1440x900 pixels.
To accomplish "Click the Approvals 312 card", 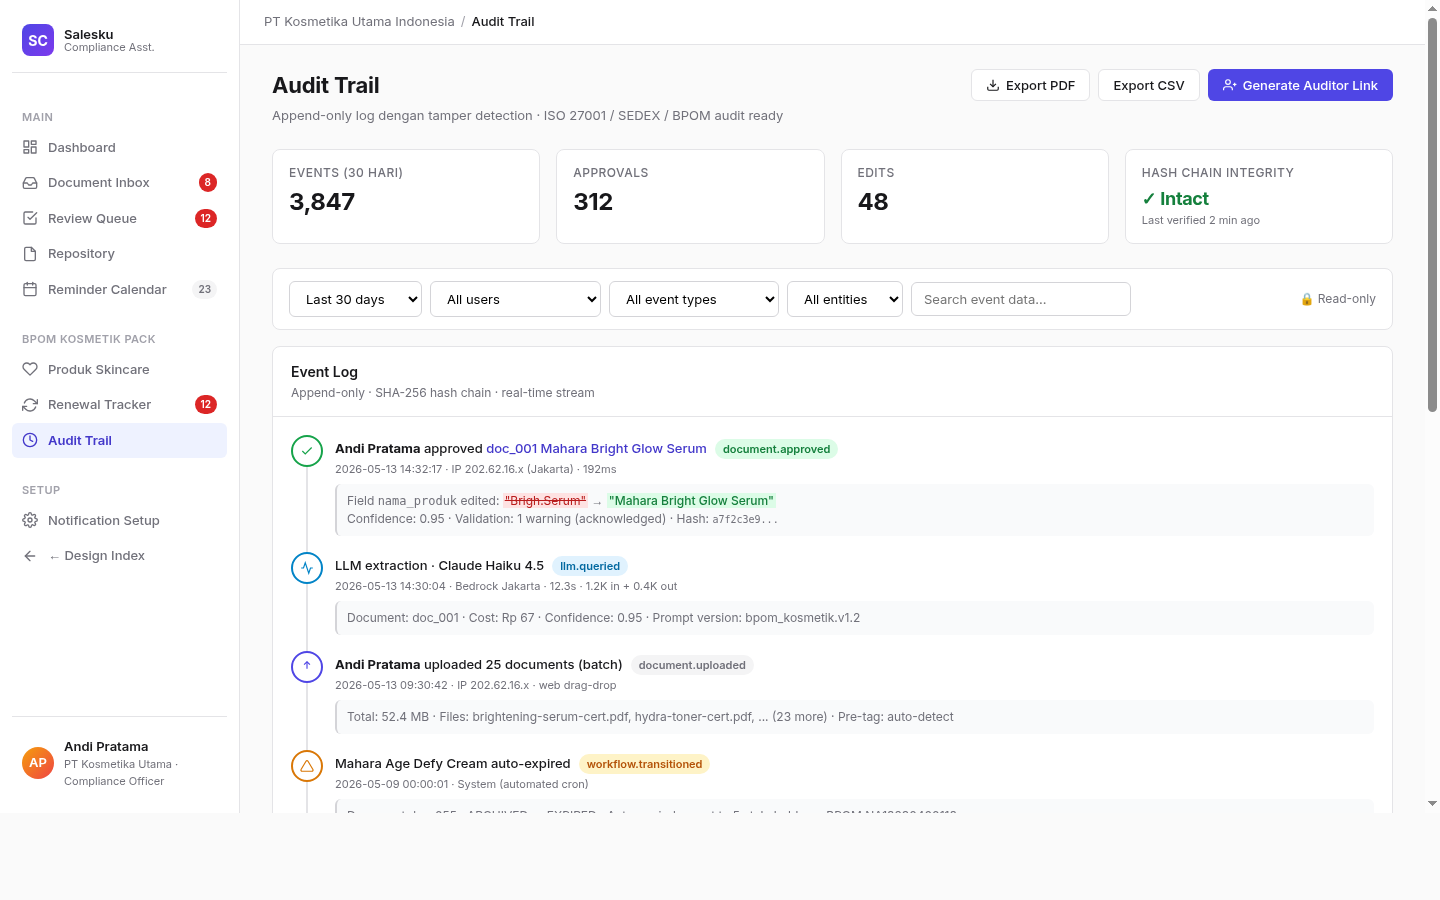I will tap(690, 196).
